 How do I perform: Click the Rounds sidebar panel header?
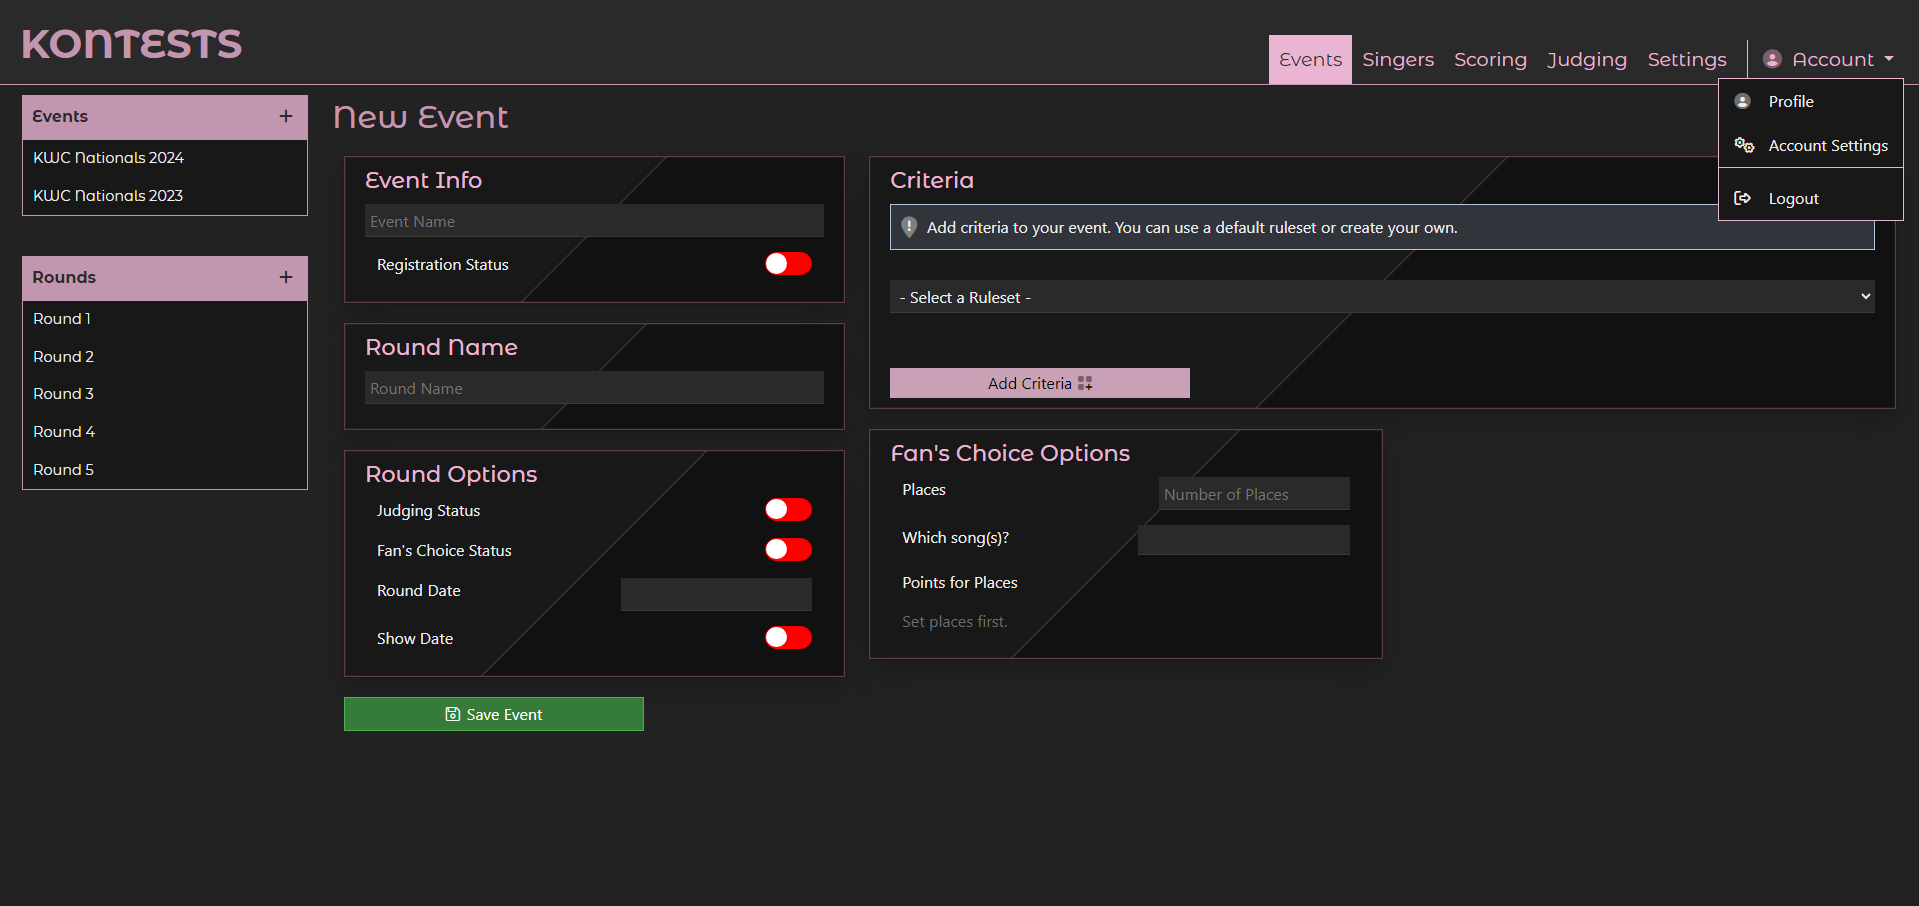(x=165, y=278)
